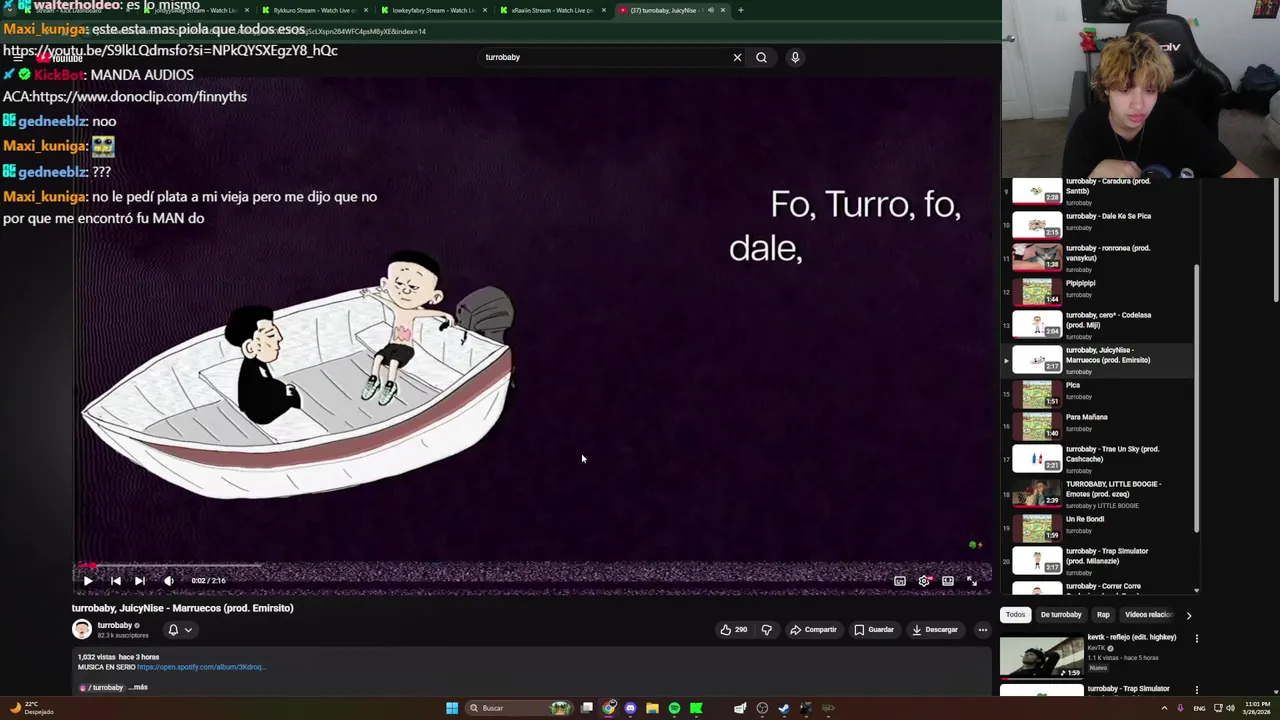Click the YouTube search magnifier button
Image resolution: width=1280 pixels, height=720 pixels.
point(761,57)
